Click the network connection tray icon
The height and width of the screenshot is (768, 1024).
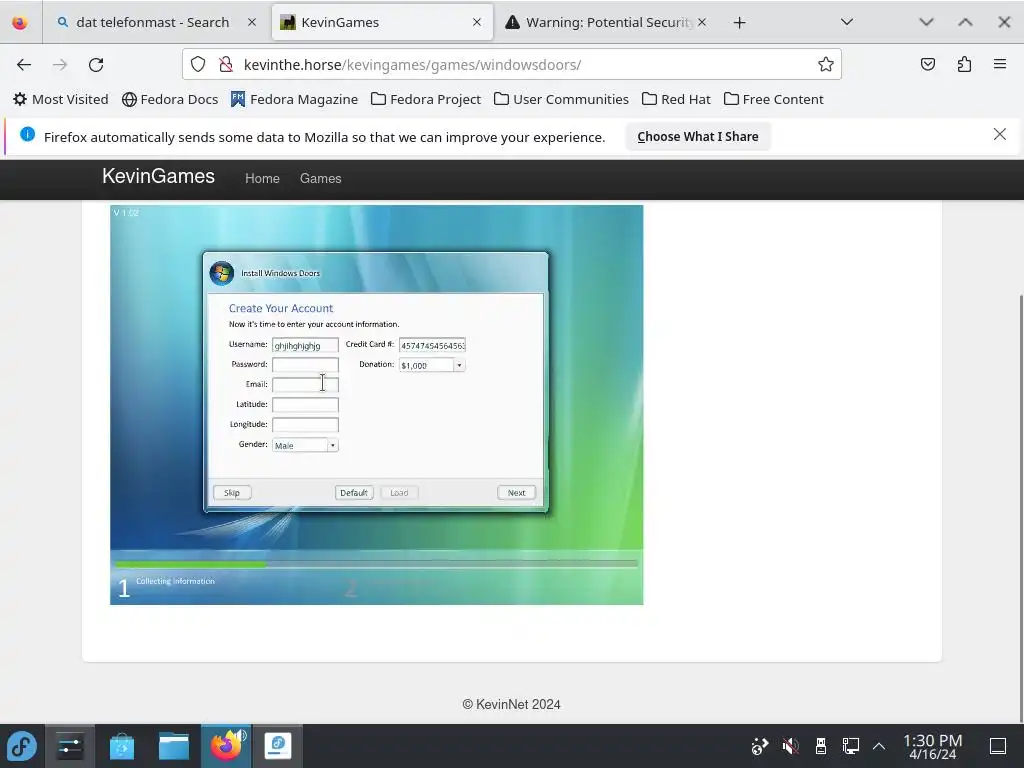click(850, 746)
